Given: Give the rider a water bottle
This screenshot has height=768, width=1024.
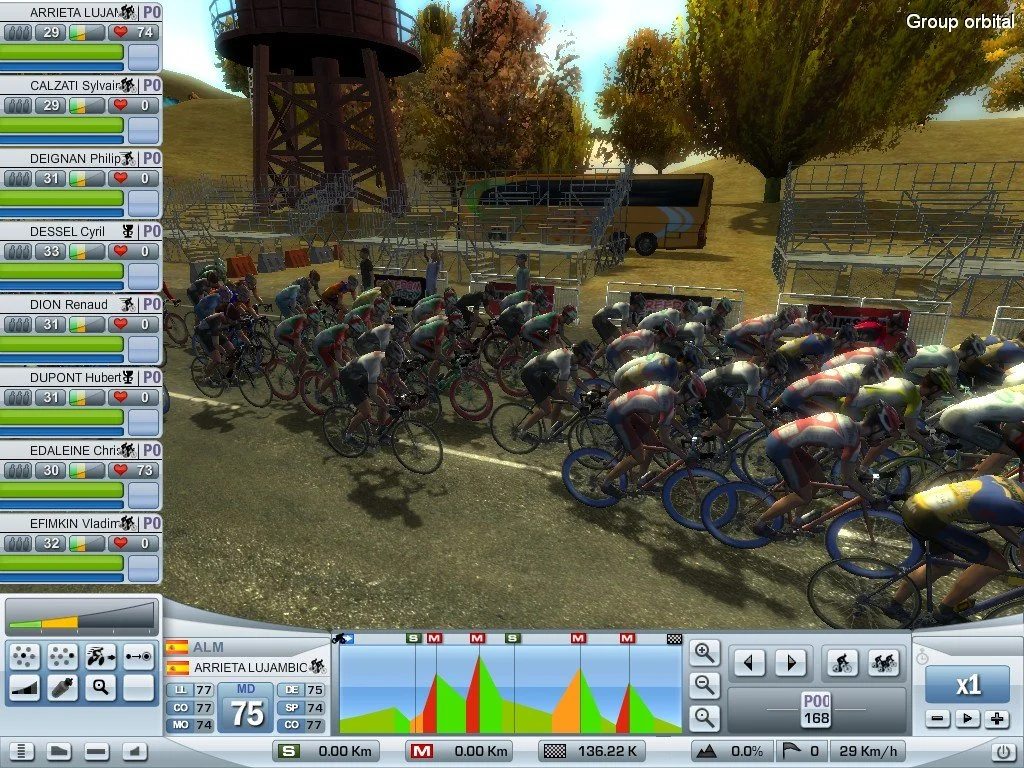Looking at the screenshot, I should click(x=63, y=688).
